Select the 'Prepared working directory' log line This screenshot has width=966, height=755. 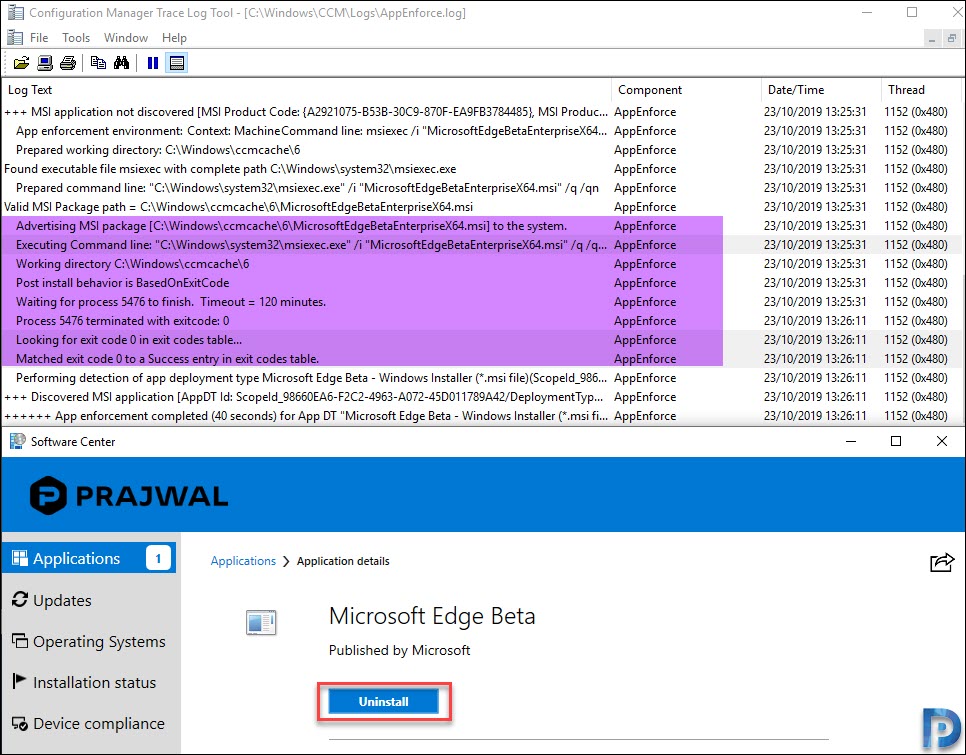[x=482, y=150]
